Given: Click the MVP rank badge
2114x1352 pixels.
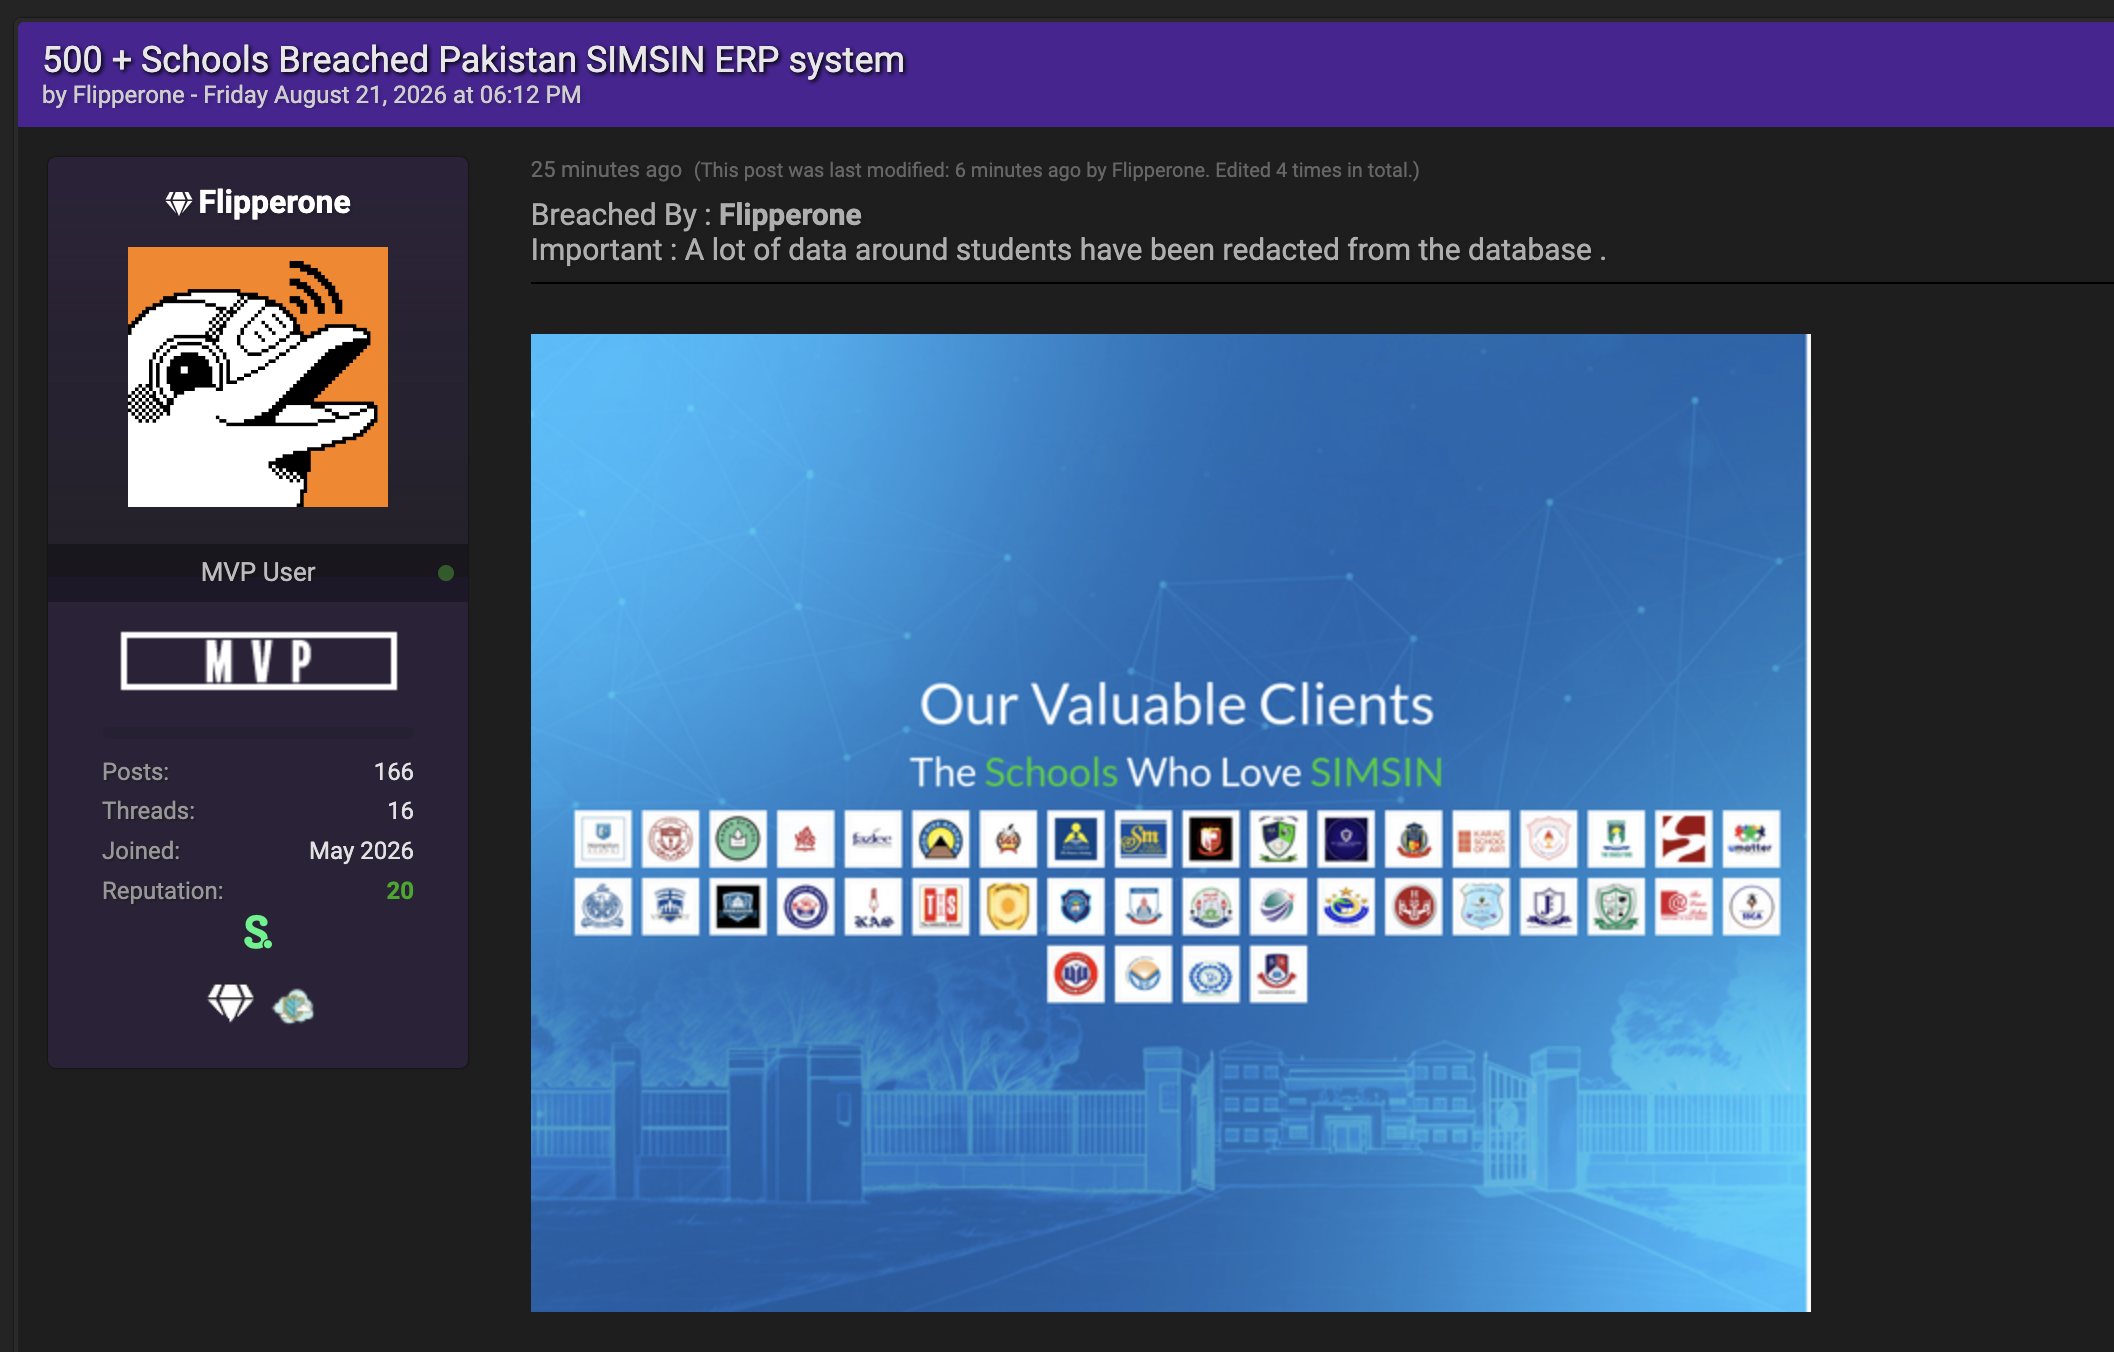Looking at the screenshot, I should [x=259, y=661].
